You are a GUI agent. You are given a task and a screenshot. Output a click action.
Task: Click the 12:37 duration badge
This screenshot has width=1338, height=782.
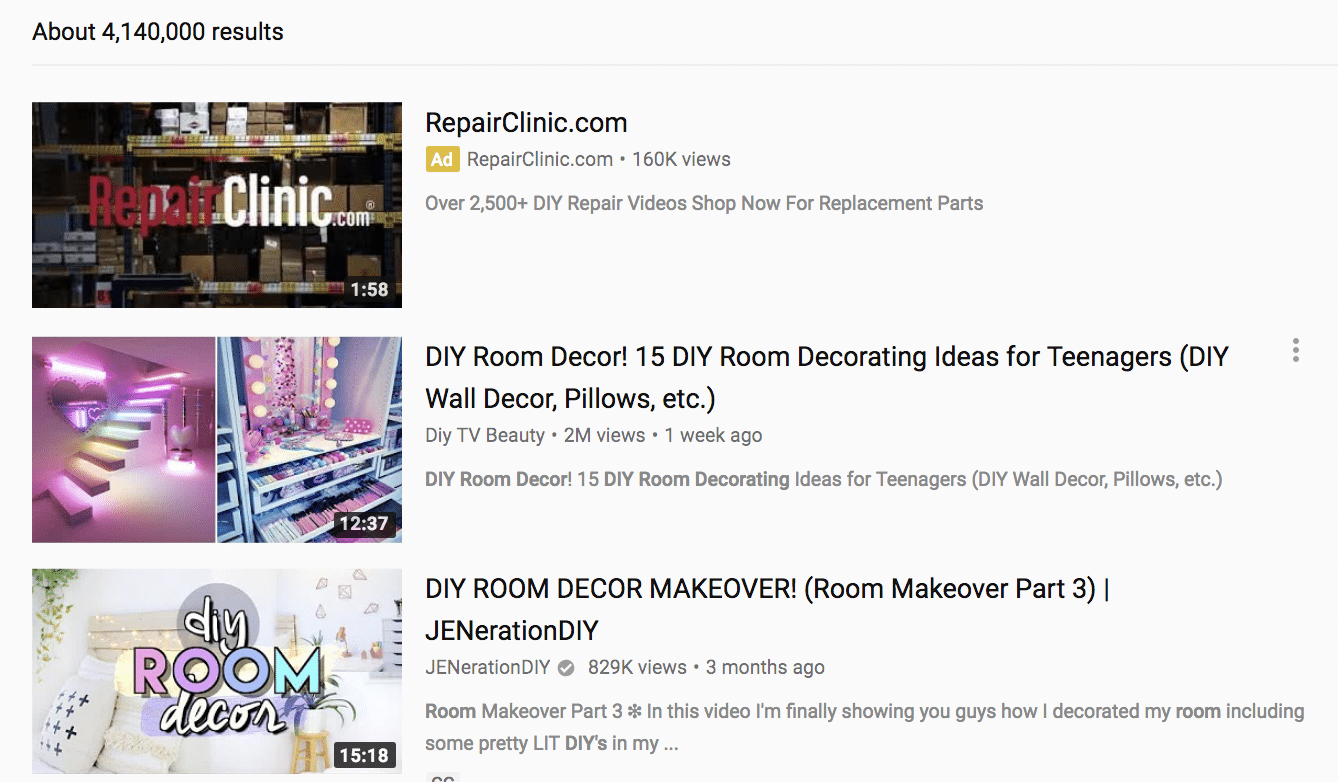(364, 524)
